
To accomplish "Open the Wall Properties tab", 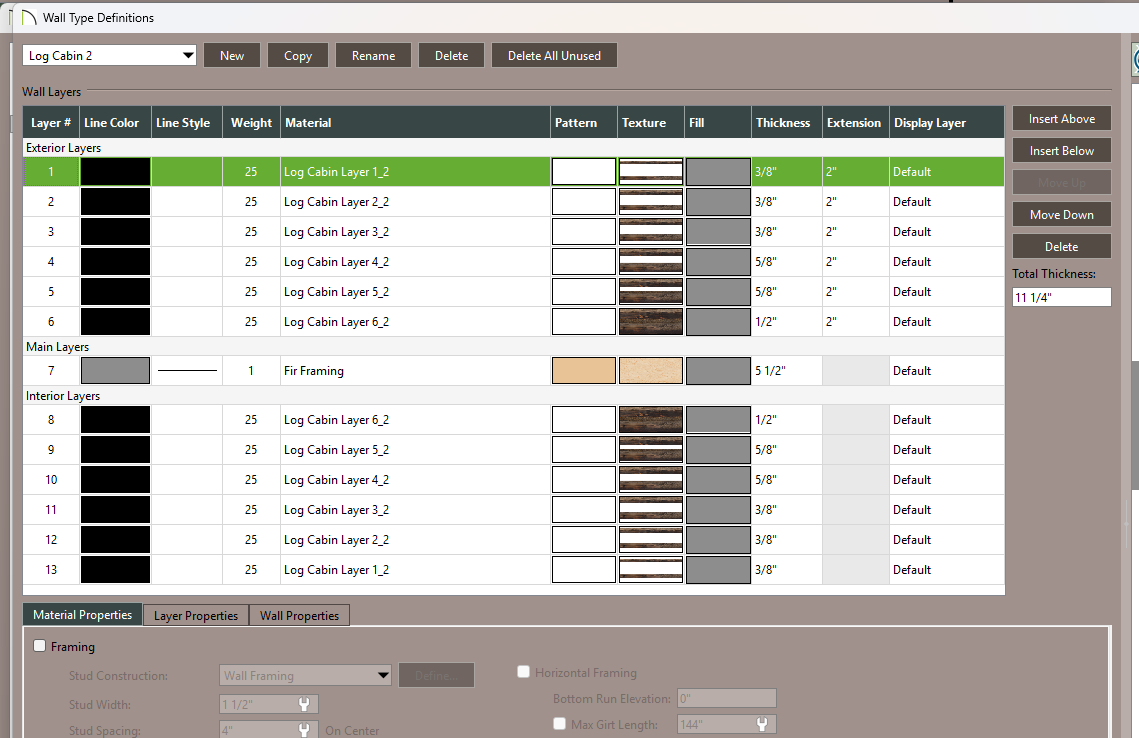I will pos(299,616).
